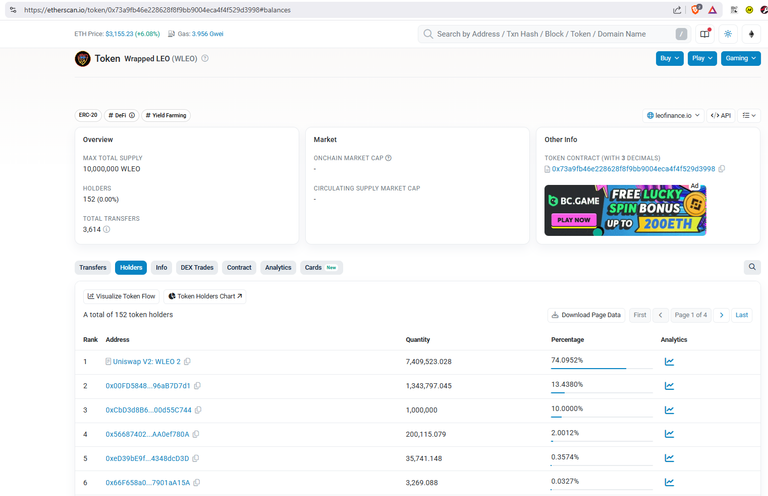
Task: Copy the token contract address
Action: pyautogui.click(x=721, y=169)
